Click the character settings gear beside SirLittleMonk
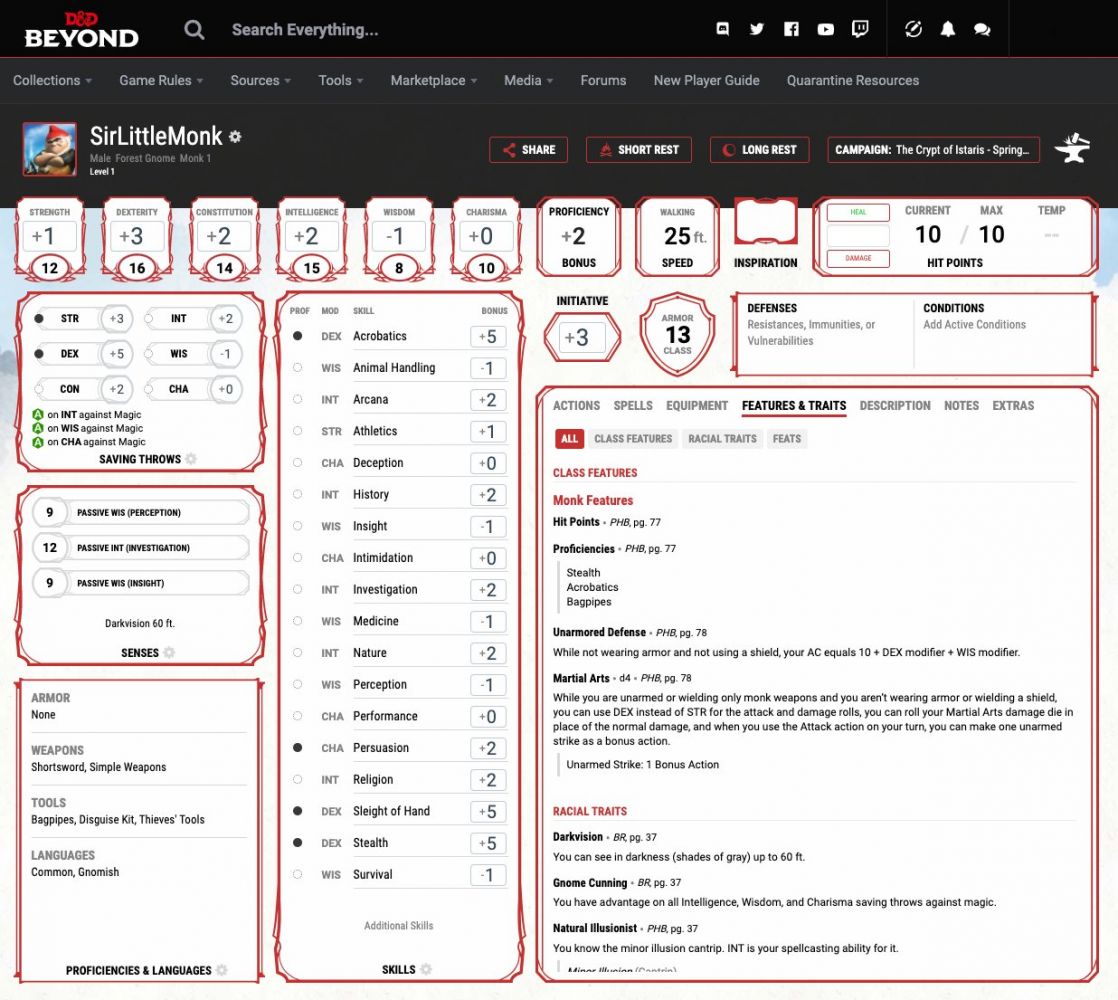1118x1000 pixels. pyautogui.click(x=235, y=136)
